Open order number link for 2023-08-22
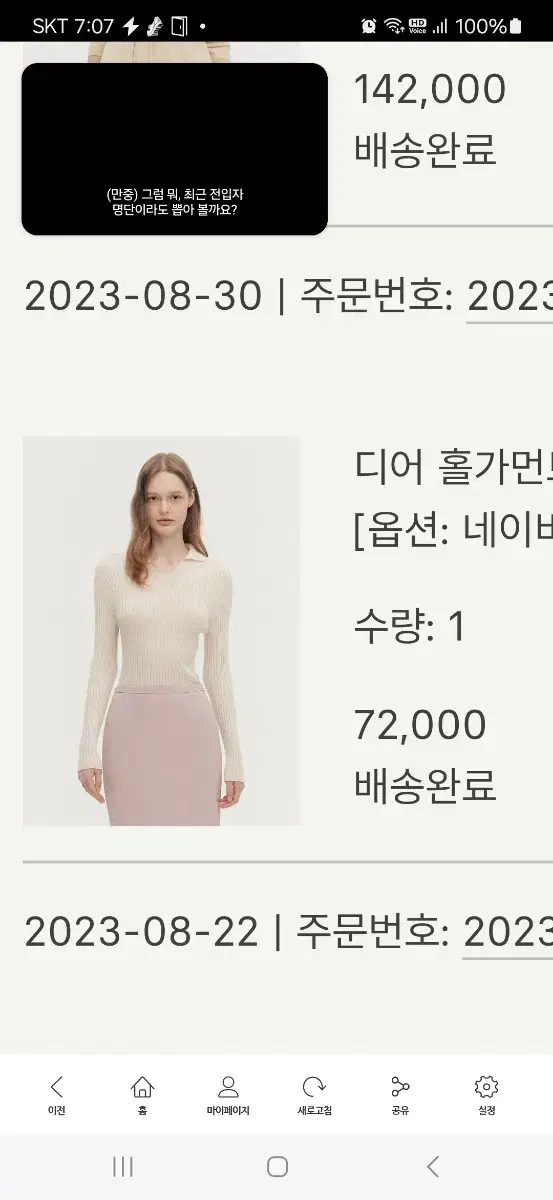 (x=507, y=933)
